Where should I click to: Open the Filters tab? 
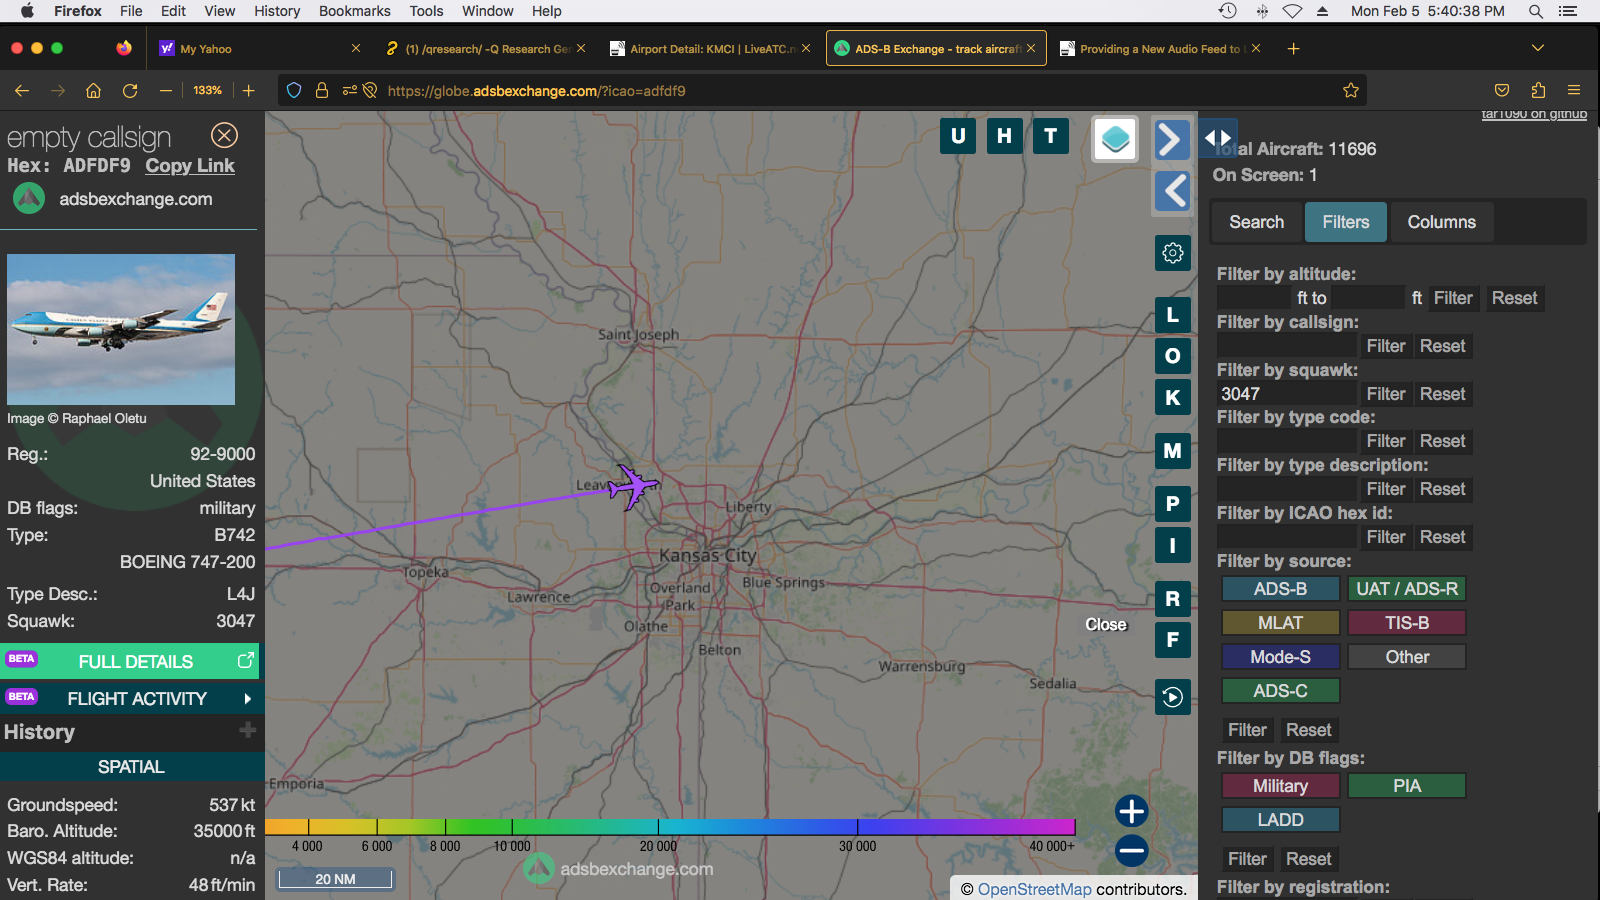click(x=1345, y=222)
